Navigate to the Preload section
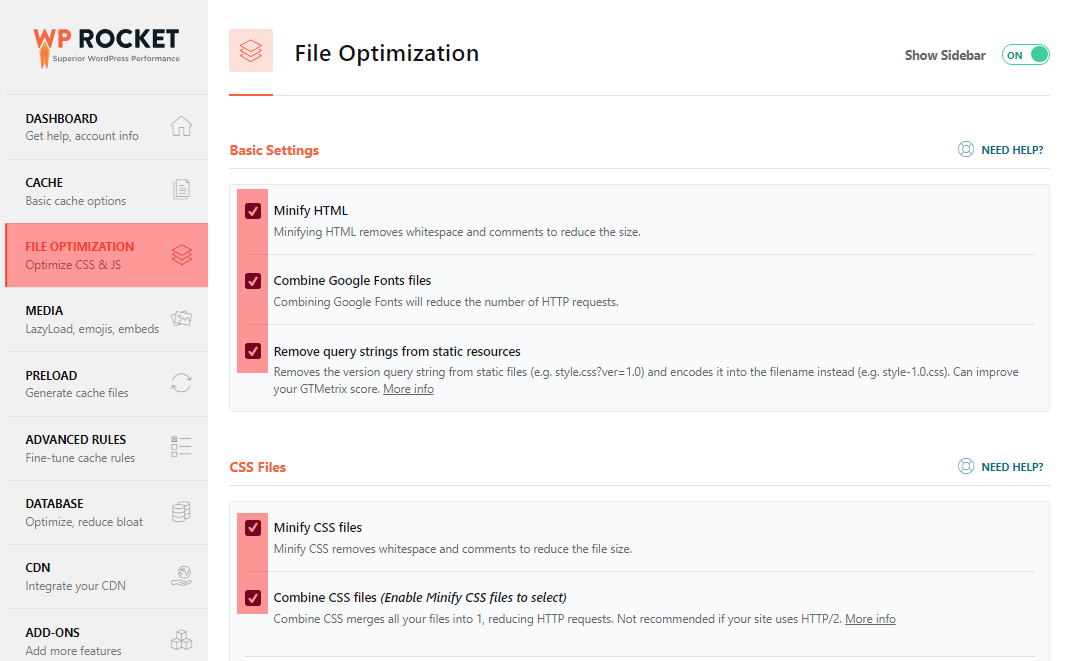1071x661 pixels. point(107,384)
